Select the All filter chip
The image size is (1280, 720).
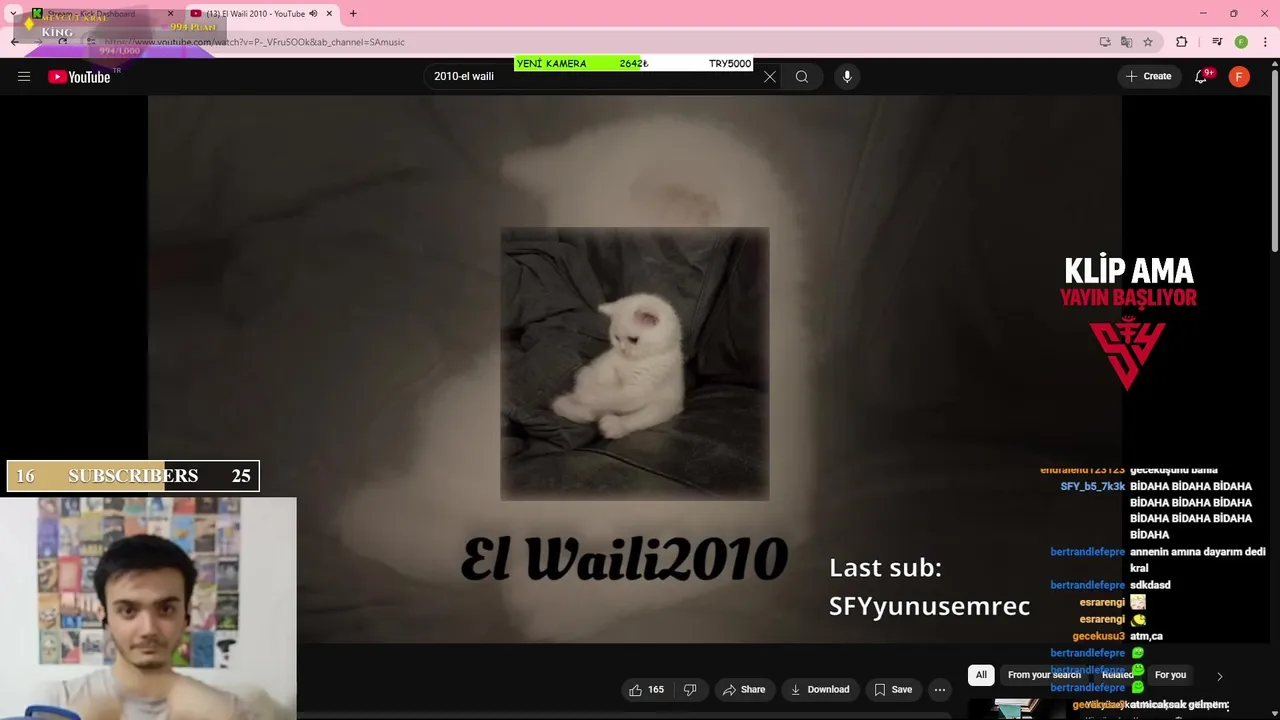(x=981, y=675)
